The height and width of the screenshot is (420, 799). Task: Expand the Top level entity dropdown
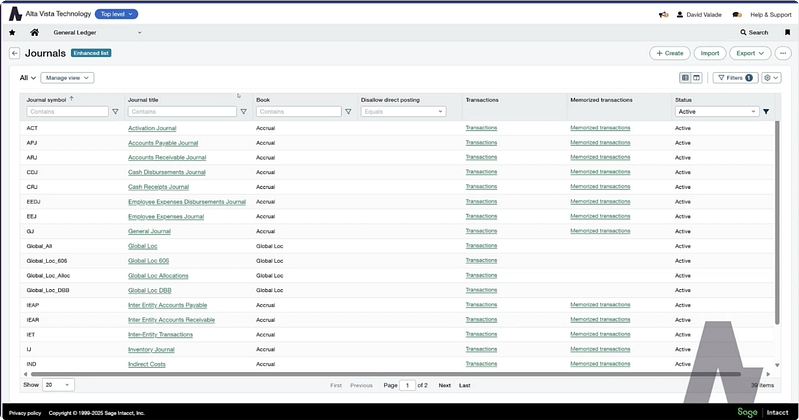(x=118, y=14)
